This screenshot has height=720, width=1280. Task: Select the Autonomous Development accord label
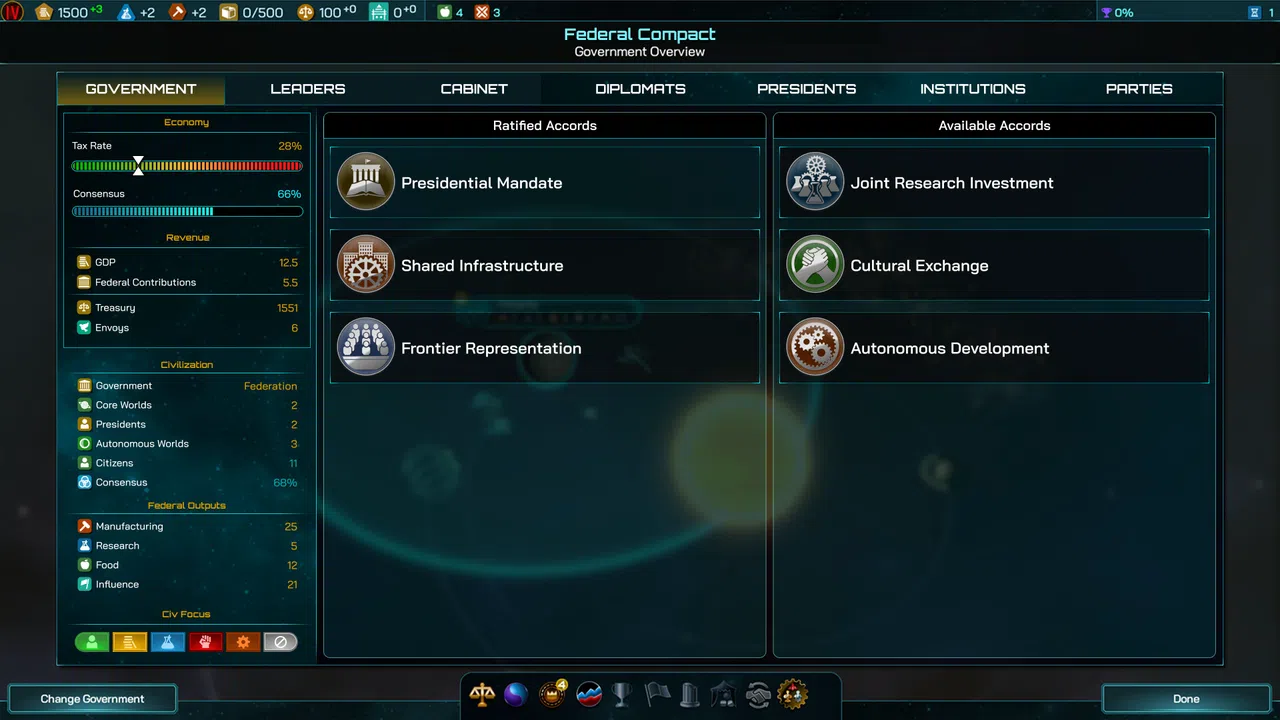[x=950, y=349]
